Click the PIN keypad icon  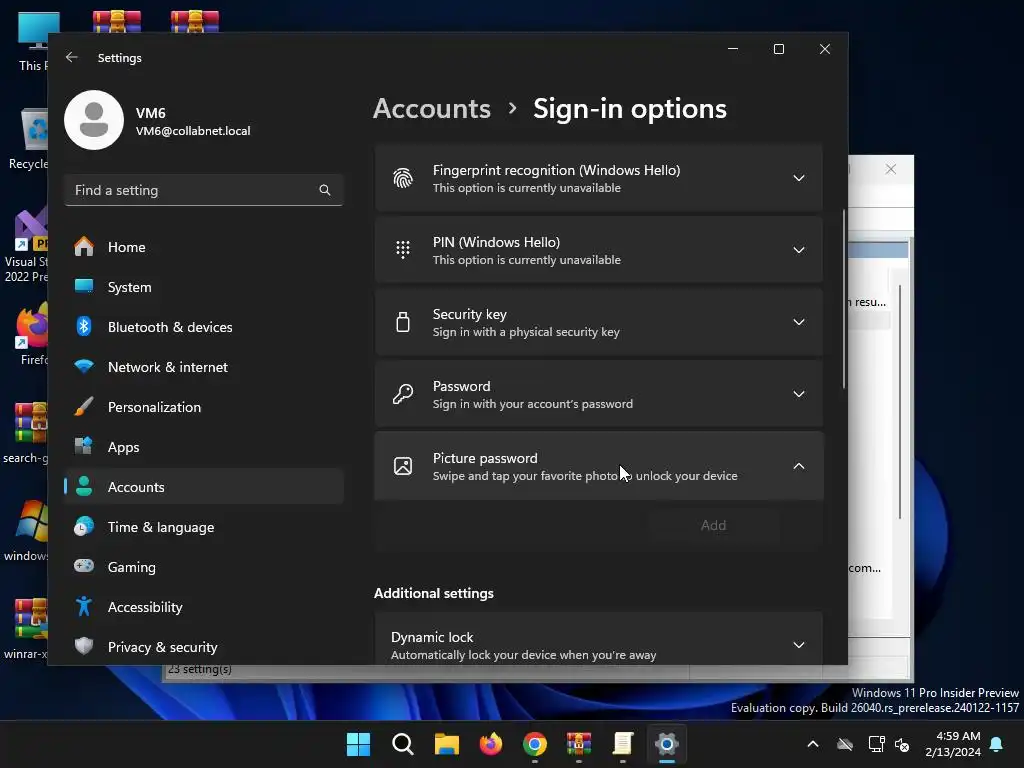click(403, 250)
